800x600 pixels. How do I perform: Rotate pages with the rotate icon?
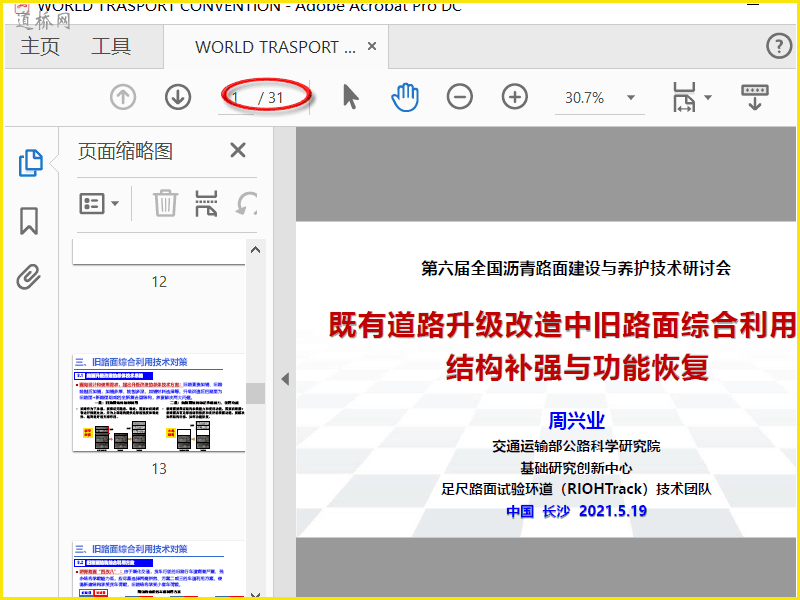(x=246, y=204)
